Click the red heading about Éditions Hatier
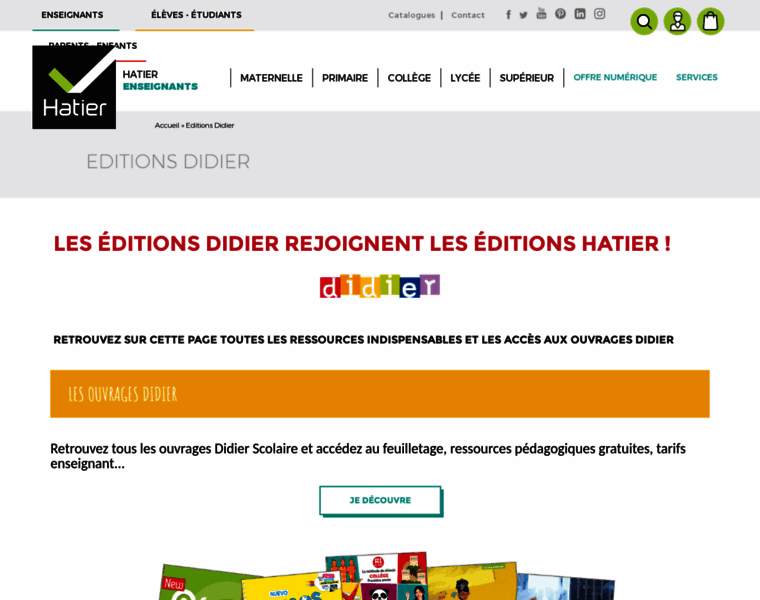 tap(362, 243)
